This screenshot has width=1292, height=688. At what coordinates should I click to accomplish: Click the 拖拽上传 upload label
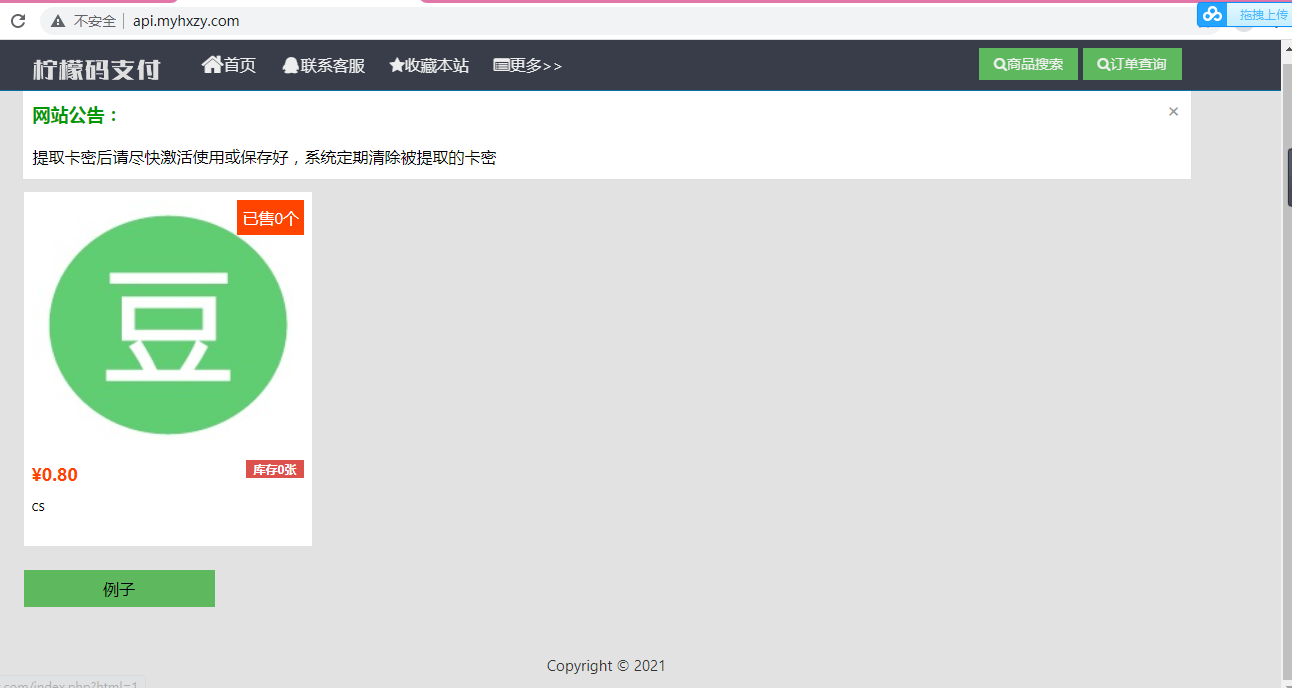[1264, 15]
